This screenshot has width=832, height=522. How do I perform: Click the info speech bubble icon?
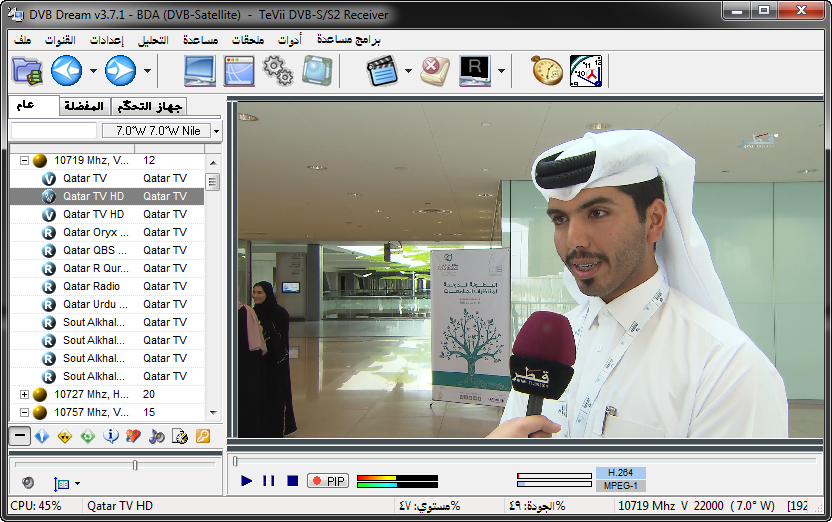pos(111,436)
